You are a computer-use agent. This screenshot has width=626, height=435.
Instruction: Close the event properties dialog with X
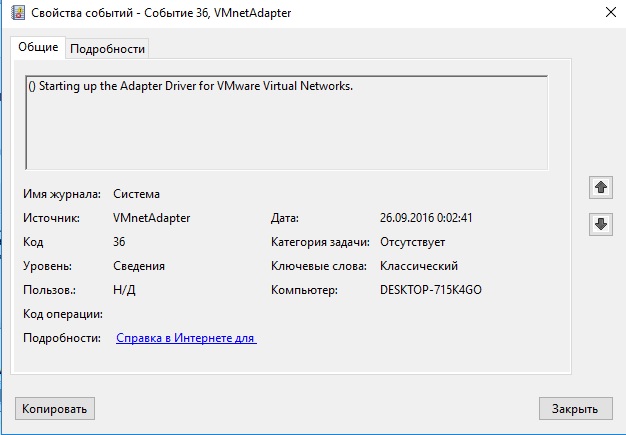(611, 12)
